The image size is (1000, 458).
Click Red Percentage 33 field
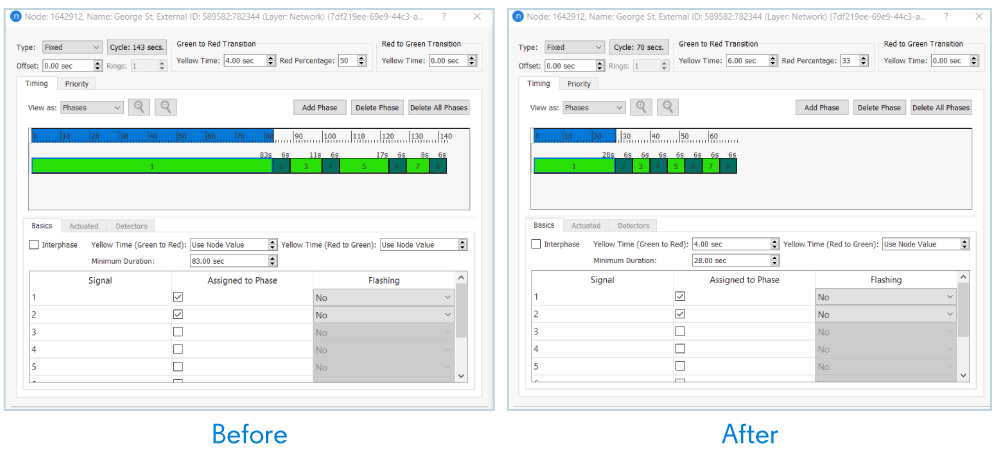tap(854, 61)
